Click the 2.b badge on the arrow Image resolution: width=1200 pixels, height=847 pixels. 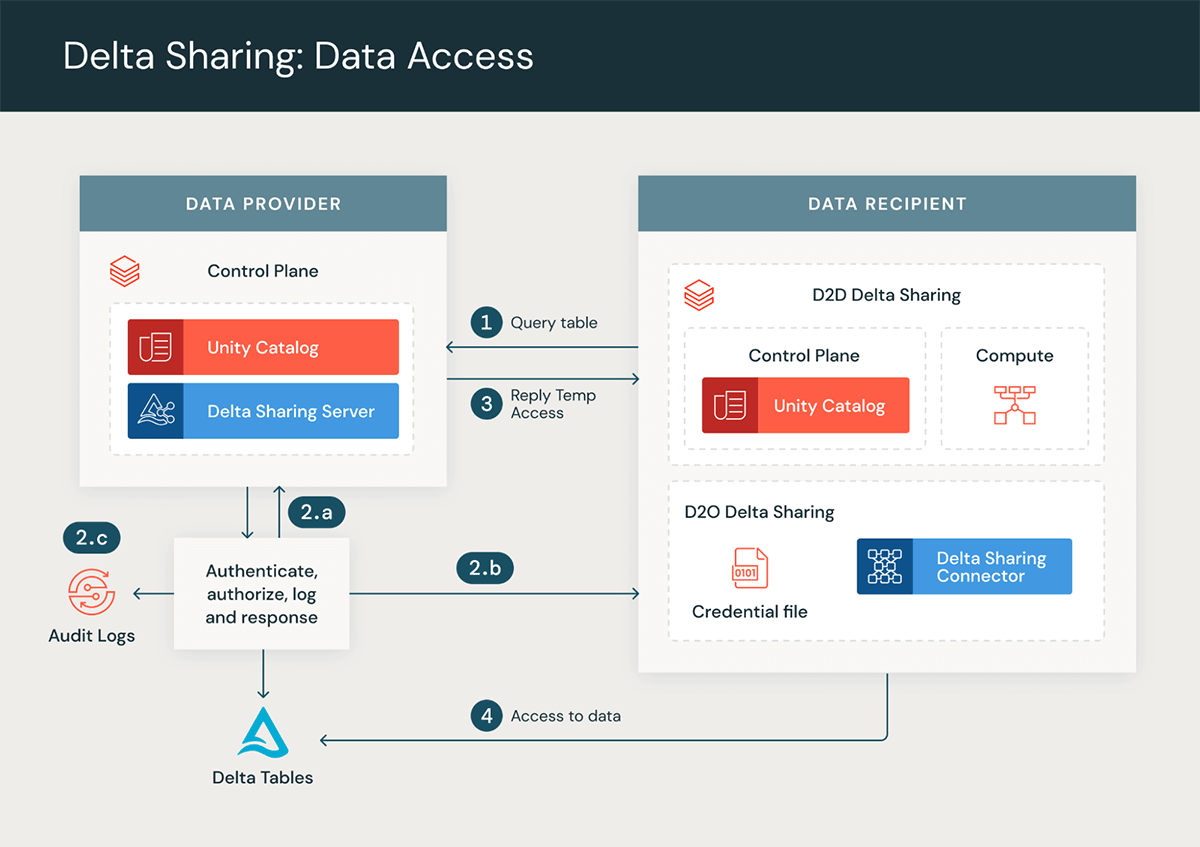485,567
